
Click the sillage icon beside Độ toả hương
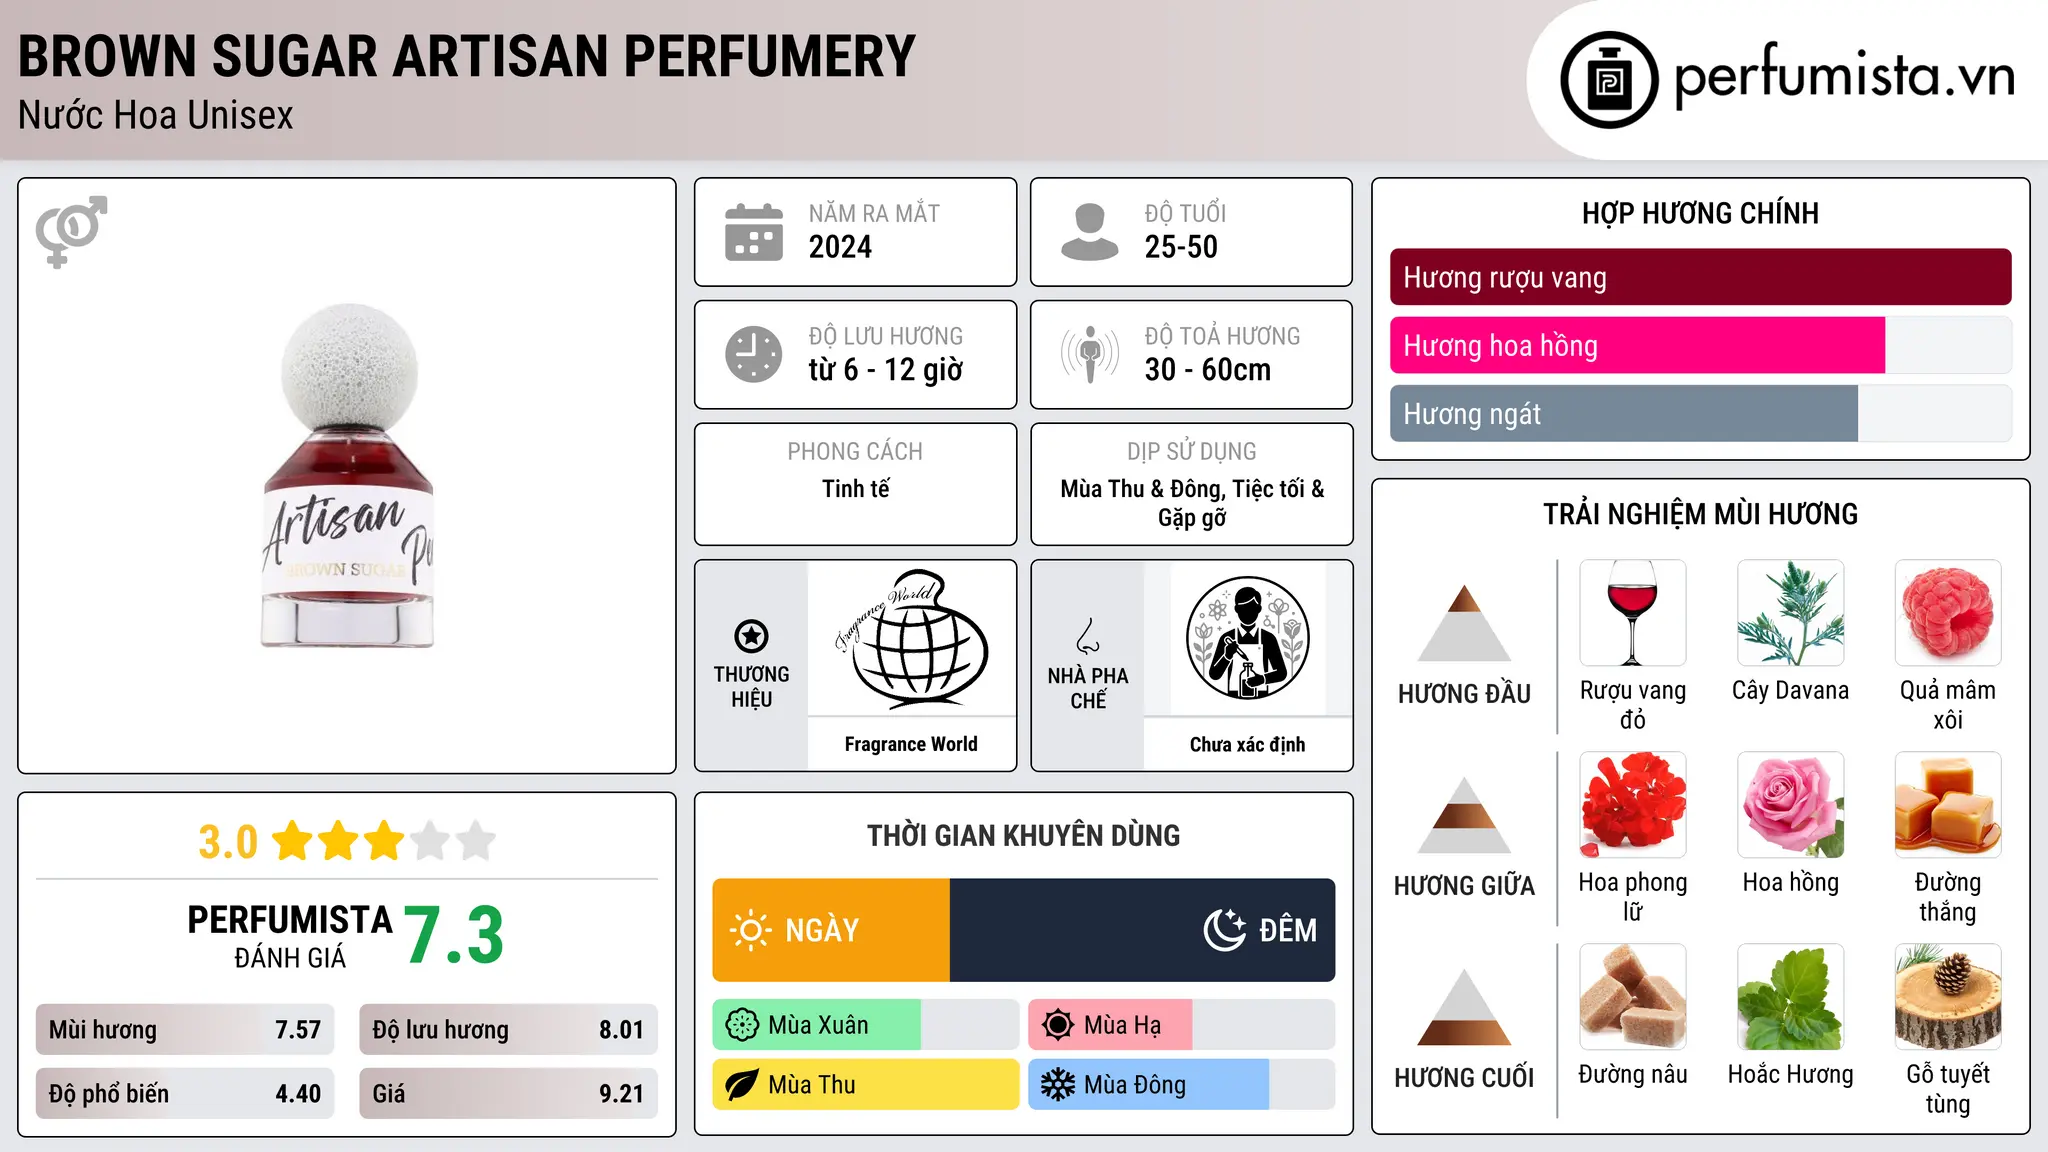click(1090, 354)
